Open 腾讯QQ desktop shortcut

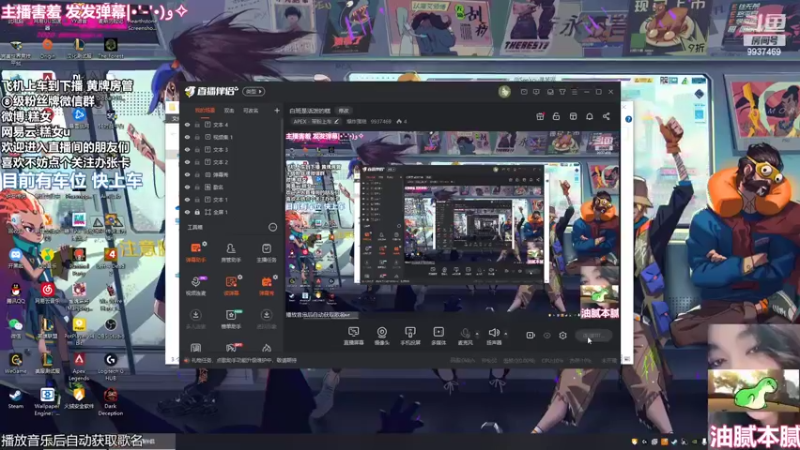(15, 294)
